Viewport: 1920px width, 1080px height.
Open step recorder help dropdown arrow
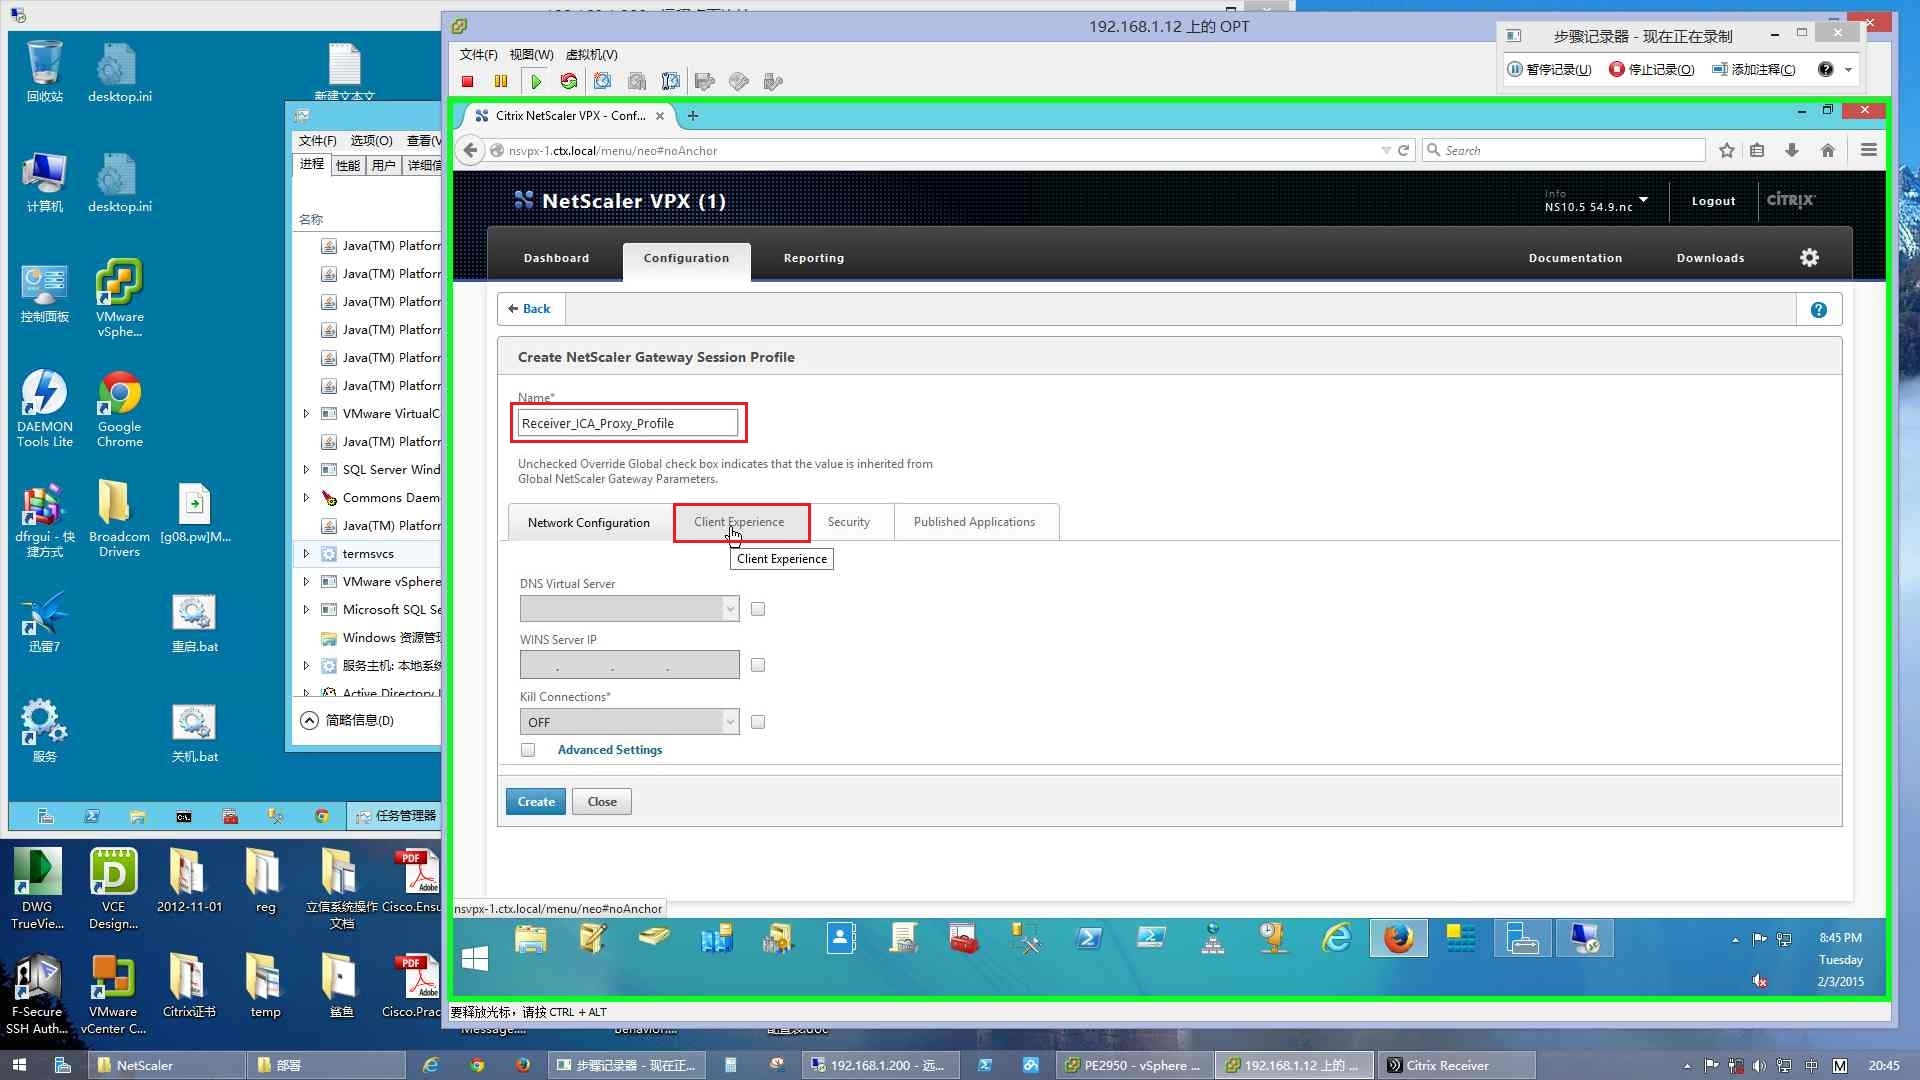coord(1848,70)
